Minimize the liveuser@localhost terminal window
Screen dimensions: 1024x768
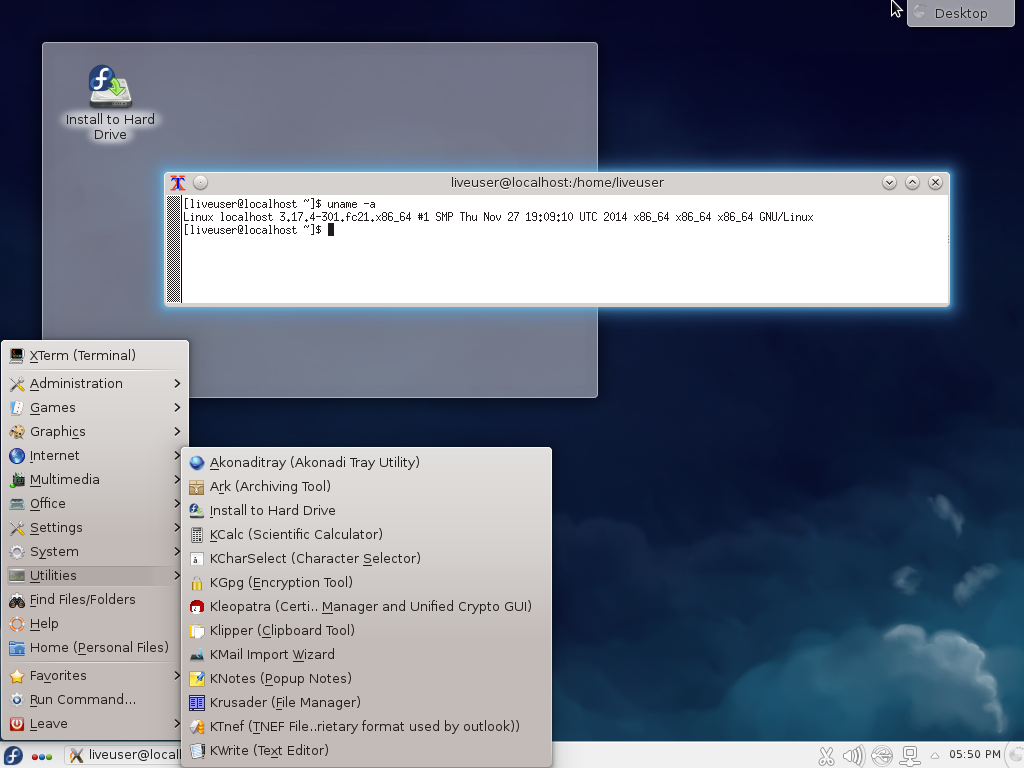[x=889, y=183]
